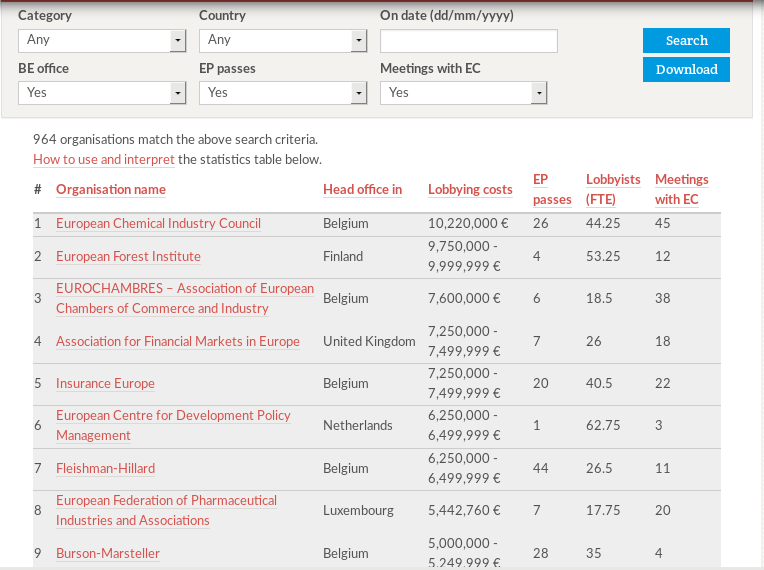
Task: Open the Country dropdown
Action: 283,41
